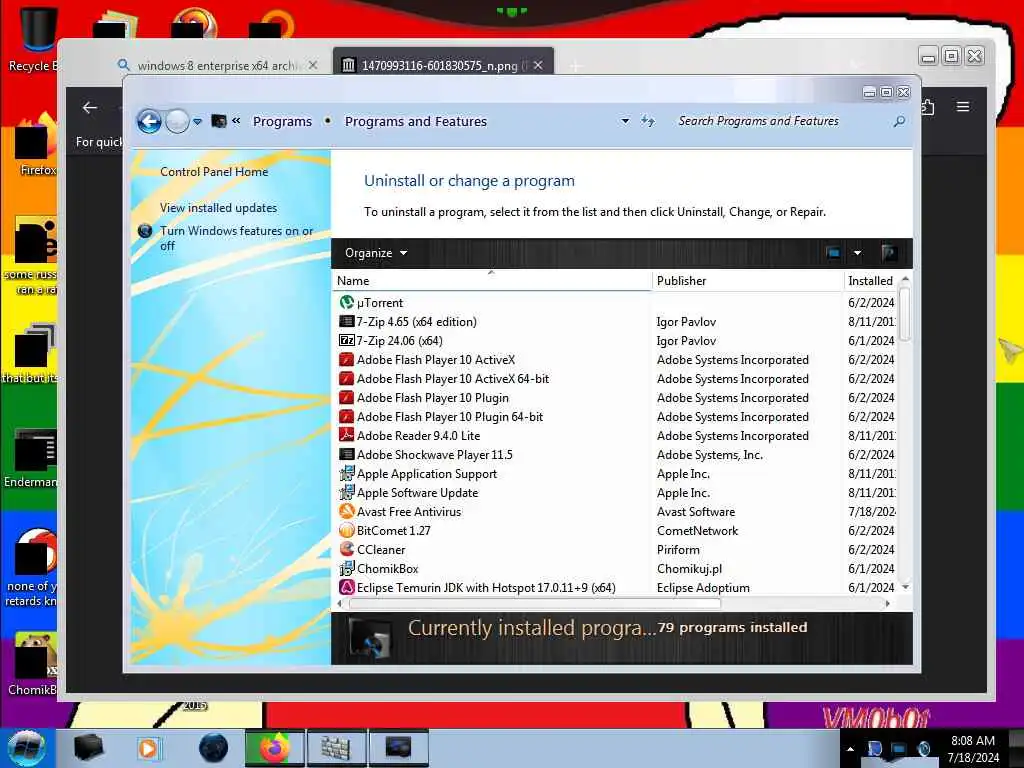
Task: Click the CometNetwork publisher cell
Action: (697, 530)
